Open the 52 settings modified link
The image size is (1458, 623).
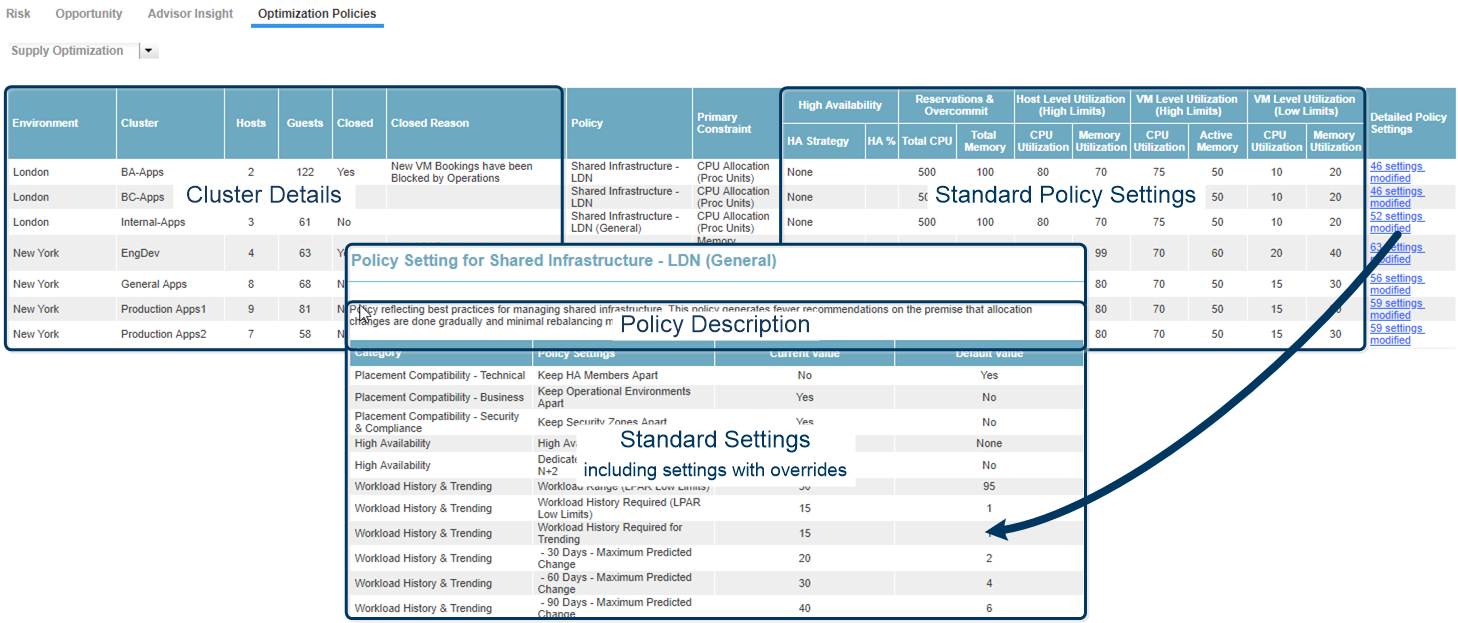(1397, 222)
